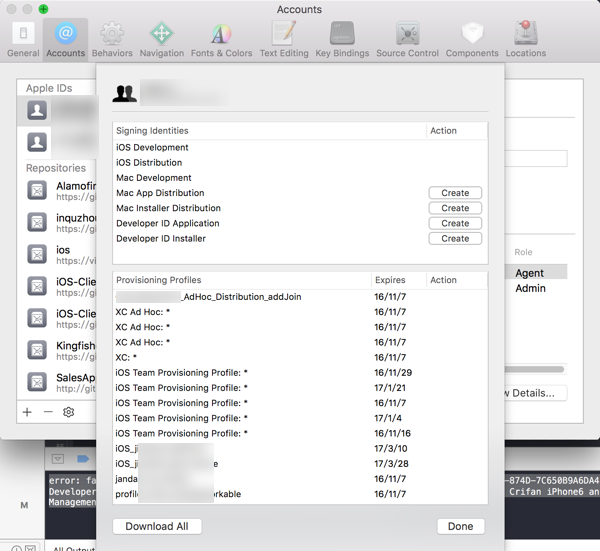Open the account actions gear menu
The width and height of the screenshot is (600, 551).
pyautogui.click(x=68, y=412)
